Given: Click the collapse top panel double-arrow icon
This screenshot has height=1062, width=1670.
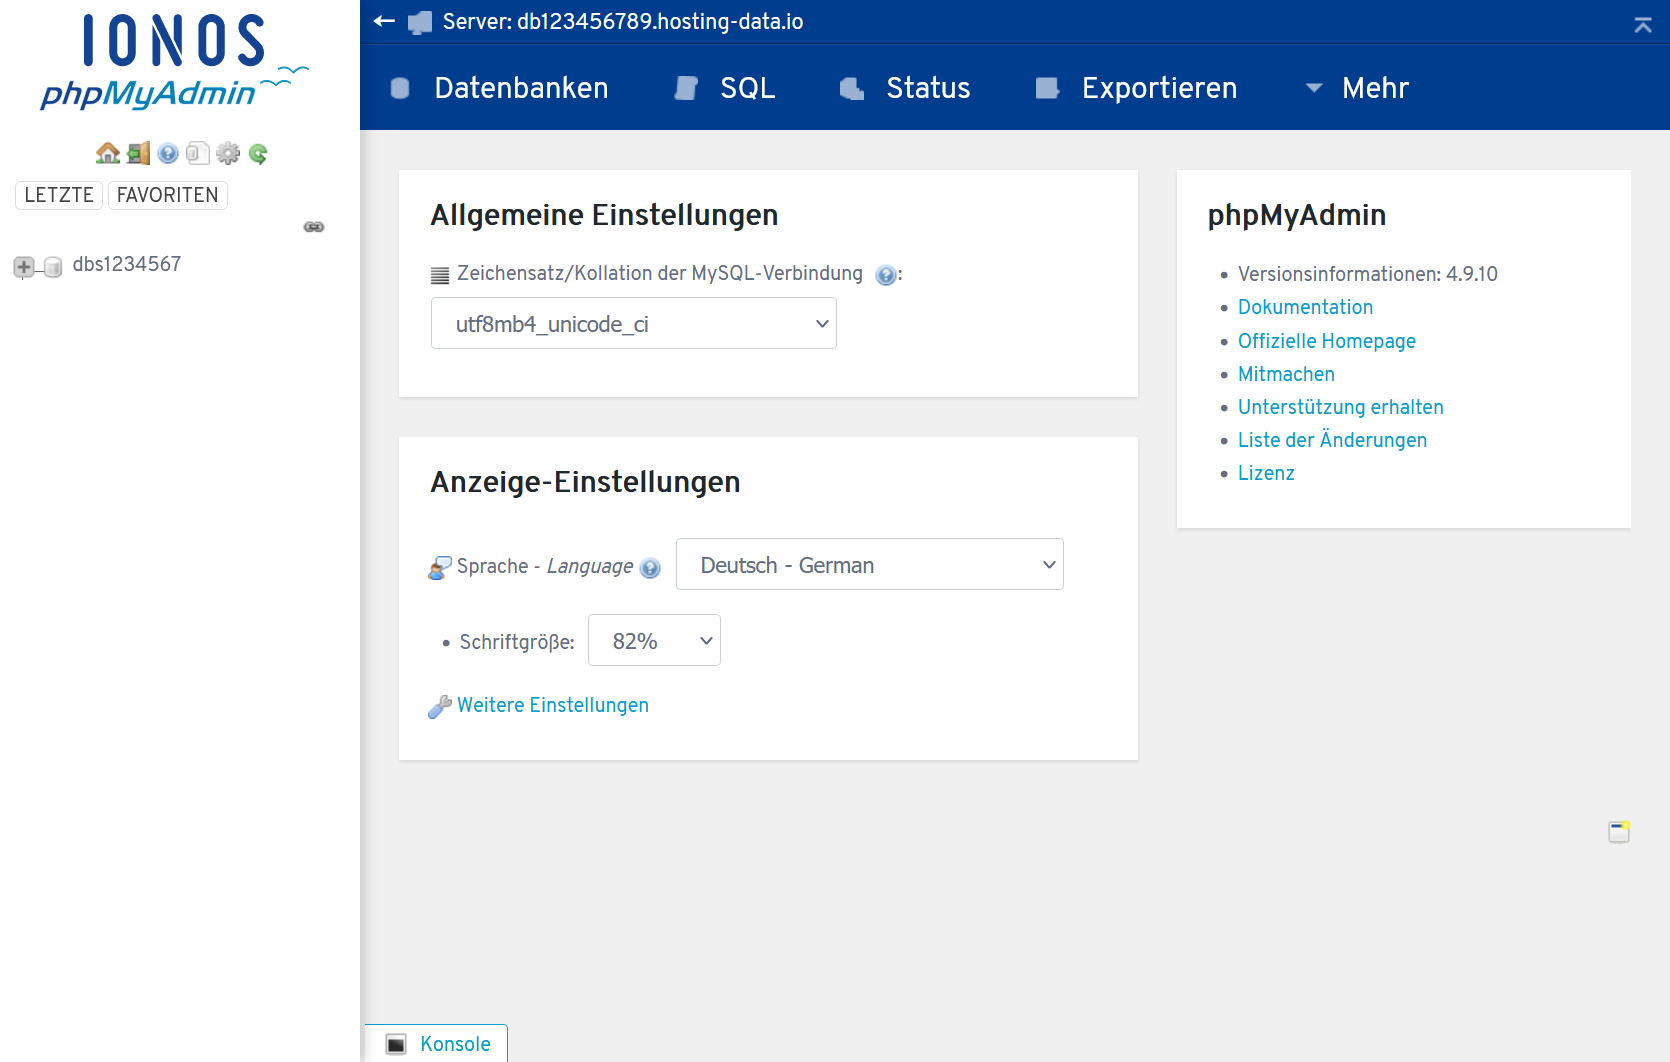Looking at the screenshot, I should pyautogui.click(x=1643, y=25).
